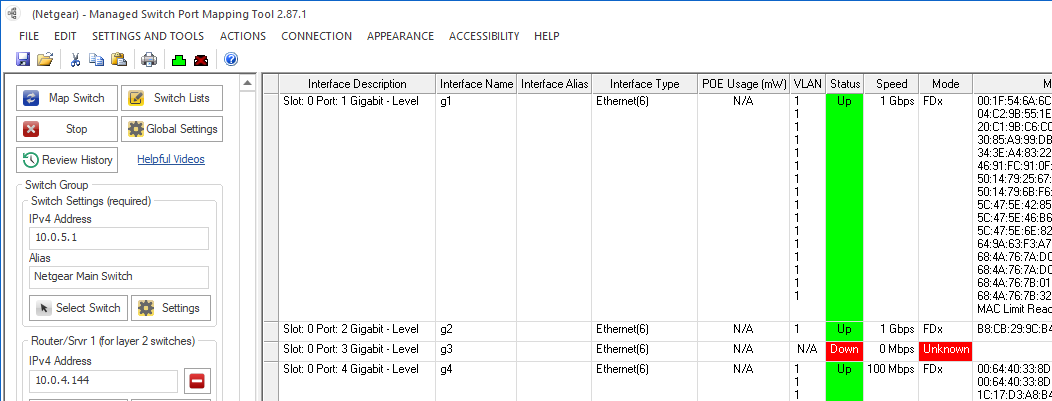Click the Select Switch button
The image size is (1052, 401).
pos(78,308)
